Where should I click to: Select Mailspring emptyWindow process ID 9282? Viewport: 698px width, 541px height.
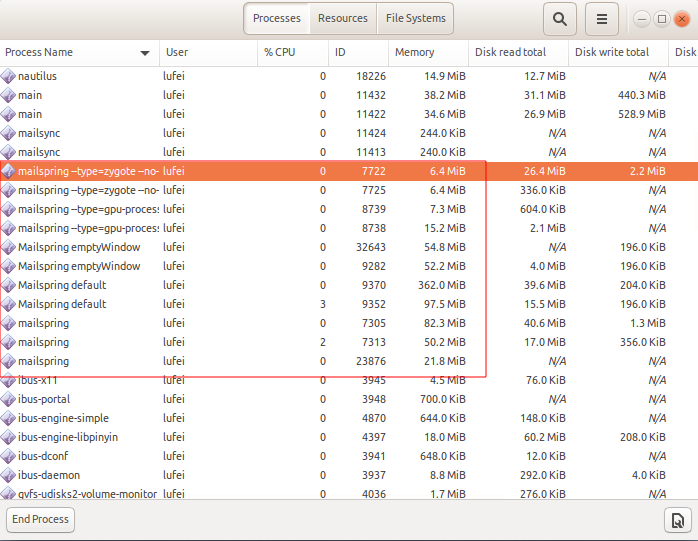pyautogui.click(x=349, y=266)
